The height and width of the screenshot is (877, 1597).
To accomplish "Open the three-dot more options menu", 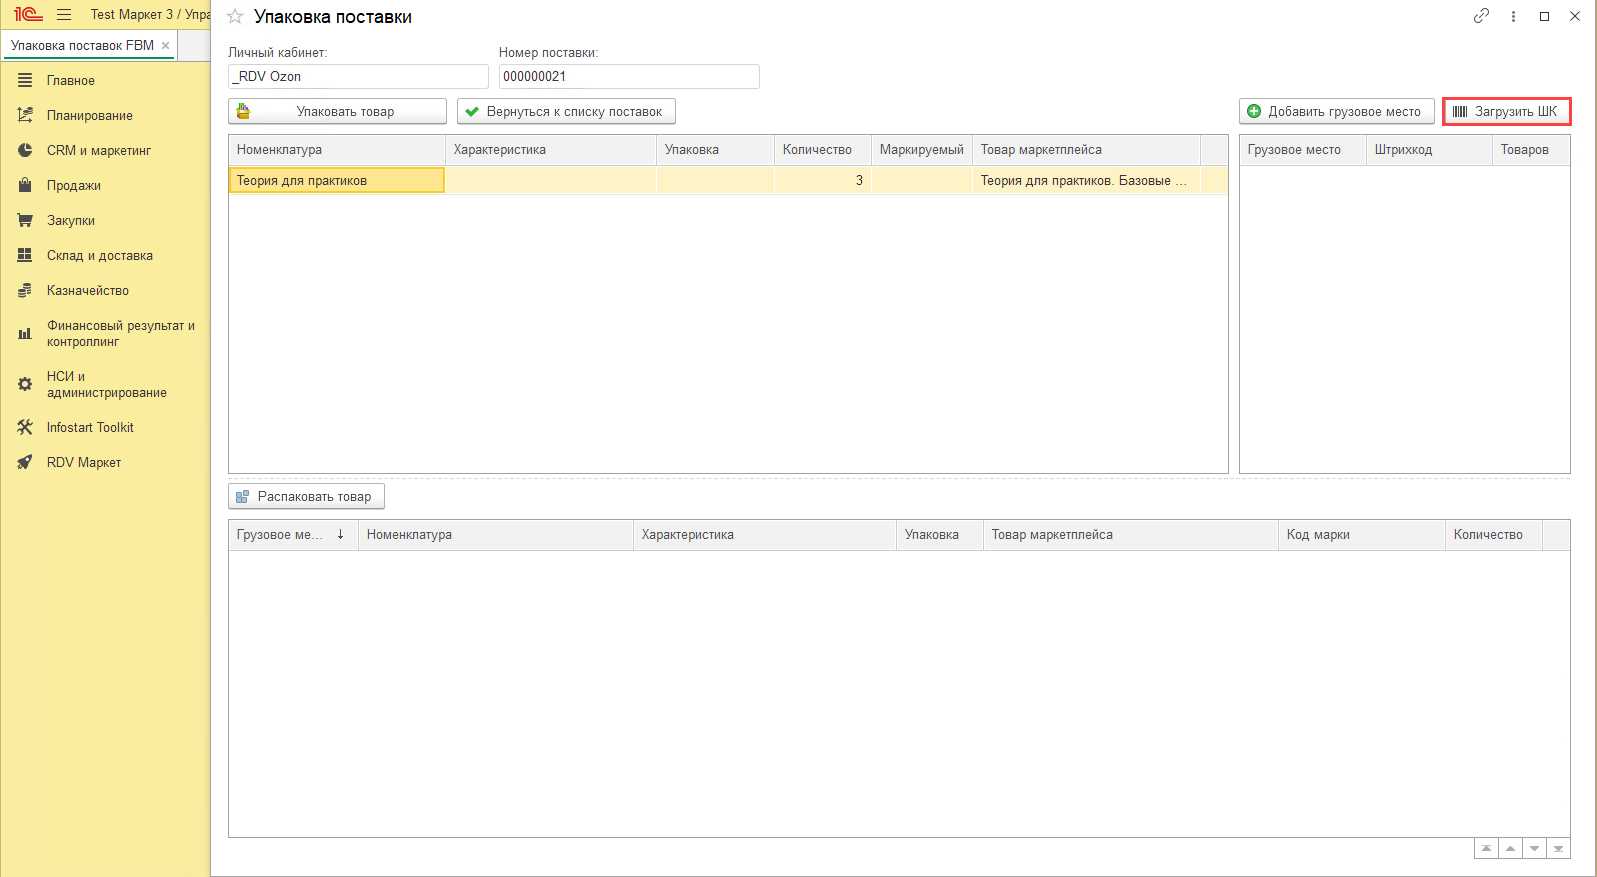I will [1513, 16].
